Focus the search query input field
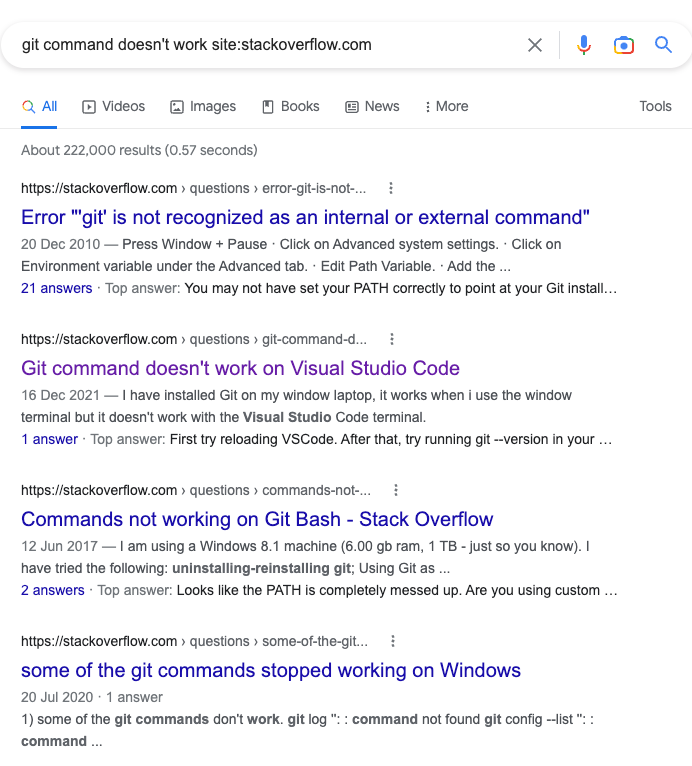This screenshot has width=692, height=766. [x=269, y=45]
